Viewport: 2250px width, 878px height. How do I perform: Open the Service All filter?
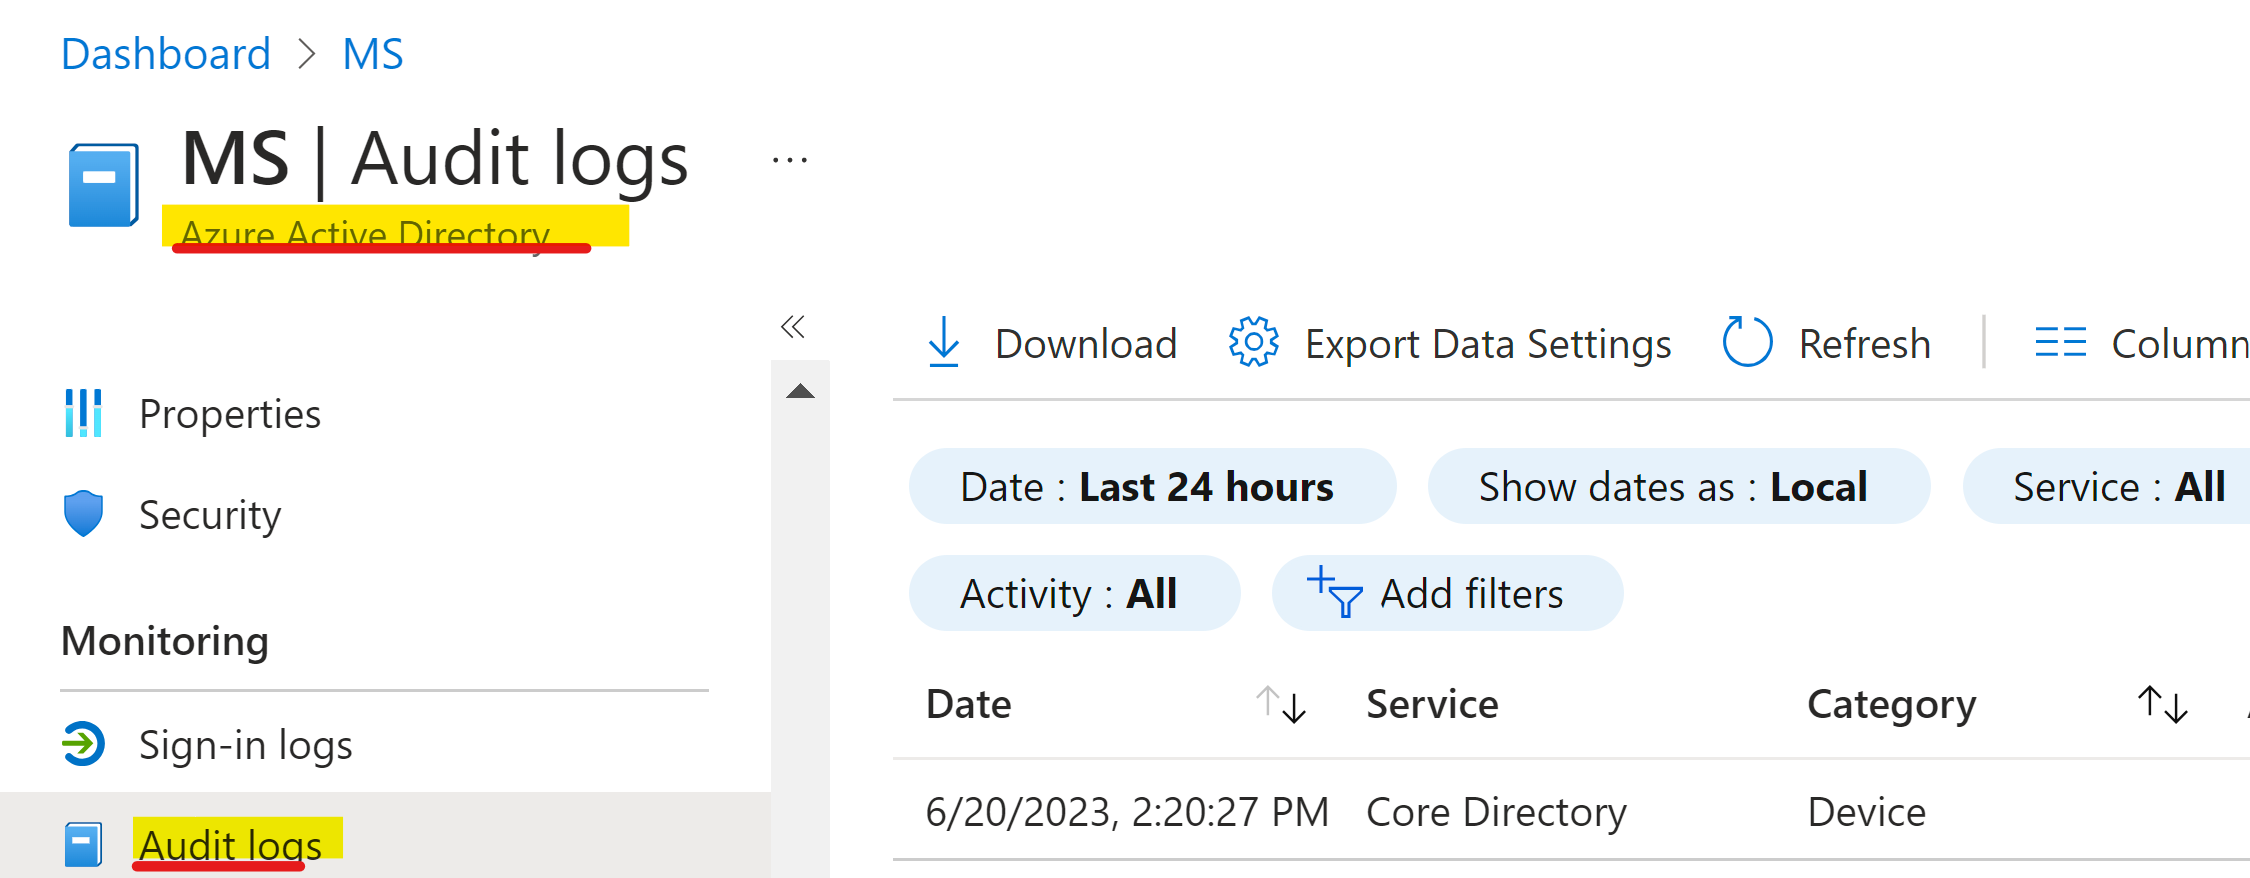coord(2107,486)
